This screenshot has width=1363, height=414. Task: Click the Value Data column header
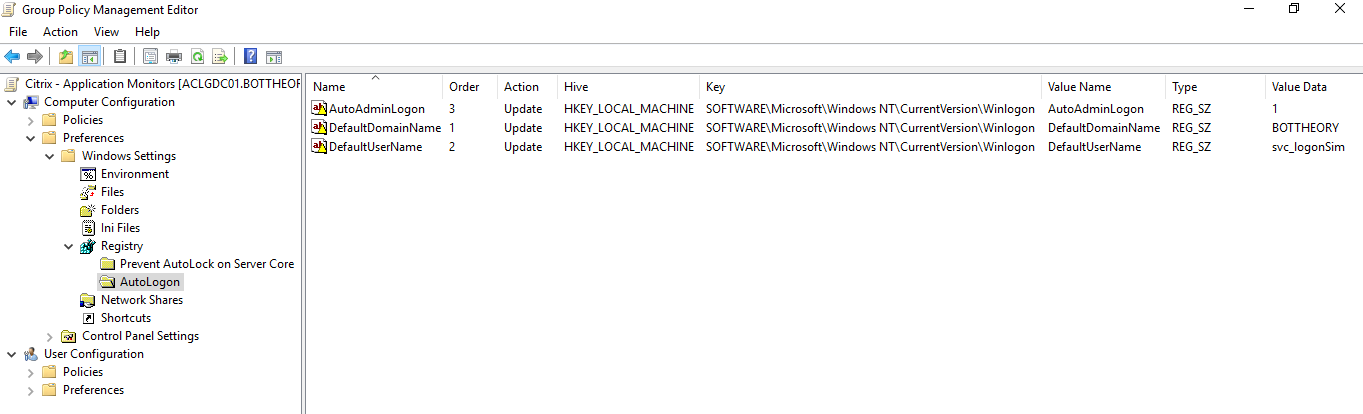pyautogui.click(x=1299, y=87)
